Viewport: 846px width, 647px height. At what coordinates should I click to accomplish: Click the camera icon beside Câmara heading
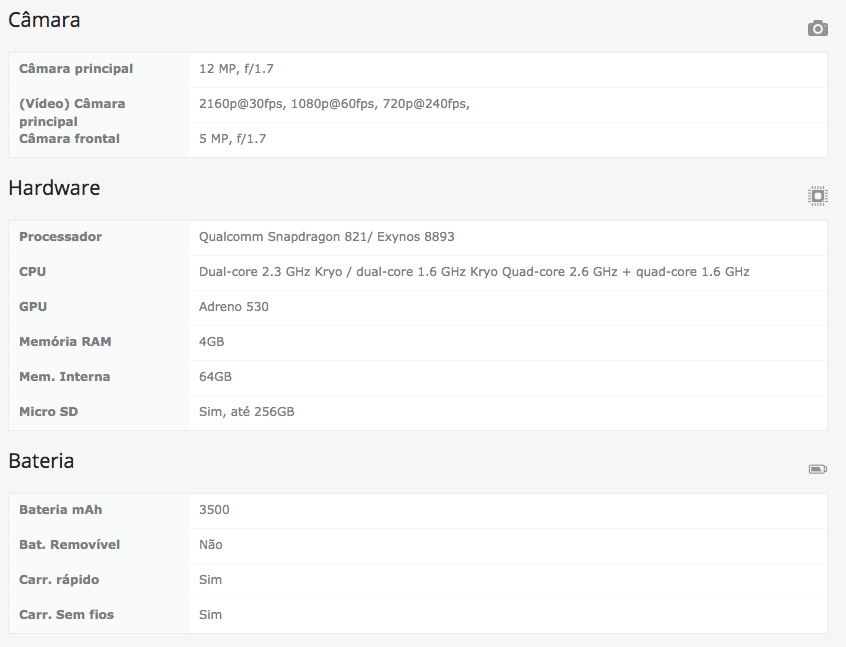pos(817,28)
